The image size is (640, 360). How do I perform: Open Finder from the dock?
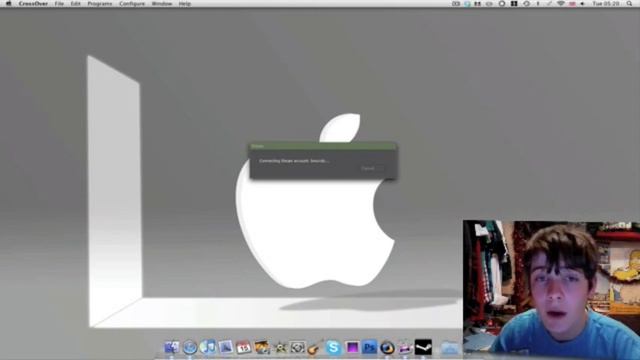point(171,347)
